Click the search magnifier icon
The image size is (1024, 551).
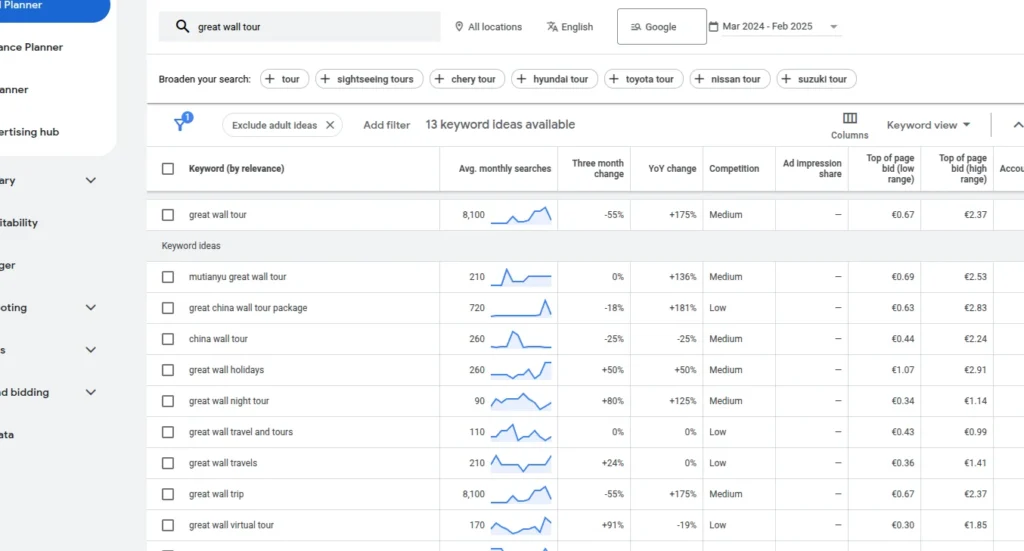tap(182, 27)
